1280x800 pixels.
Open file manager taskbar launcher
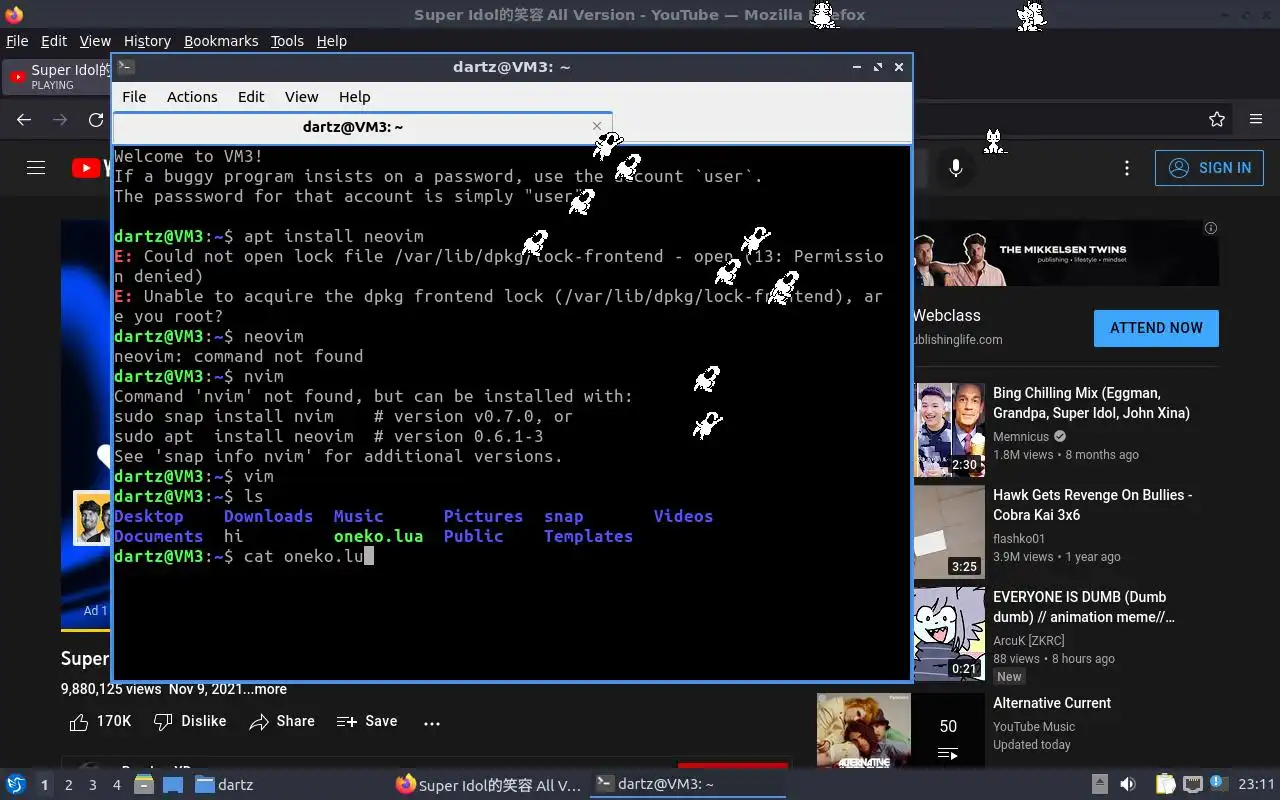[x=144, y=785]
